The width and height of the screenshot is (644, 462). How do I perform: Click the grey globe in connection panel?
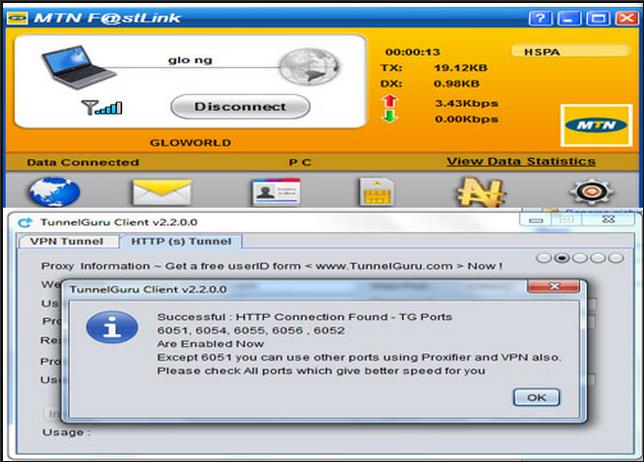click(x=309, y=67)
